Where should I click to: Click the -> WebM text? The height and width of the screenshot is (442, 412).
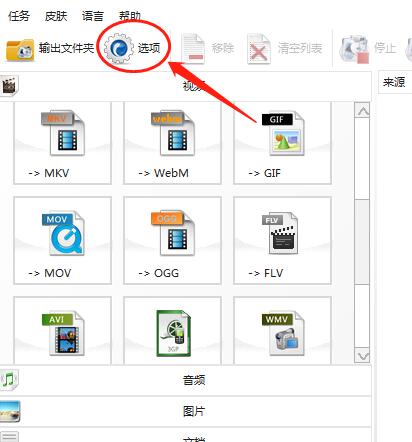(164, 173)
